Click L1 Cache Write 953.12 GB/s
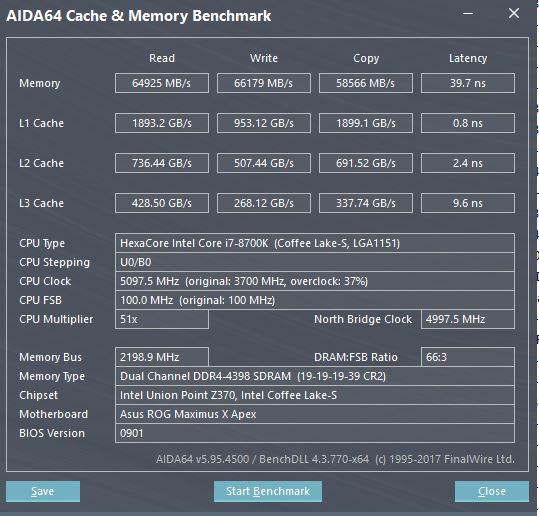 click(x=264, y=123)
